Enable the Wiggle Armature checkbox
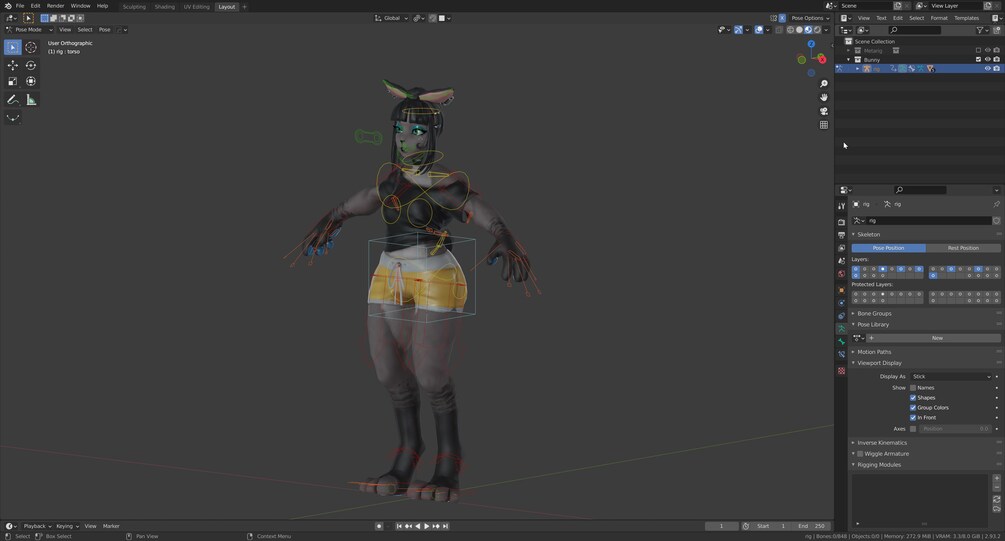This screenshot has height=541, width=1005. [860, 454]
